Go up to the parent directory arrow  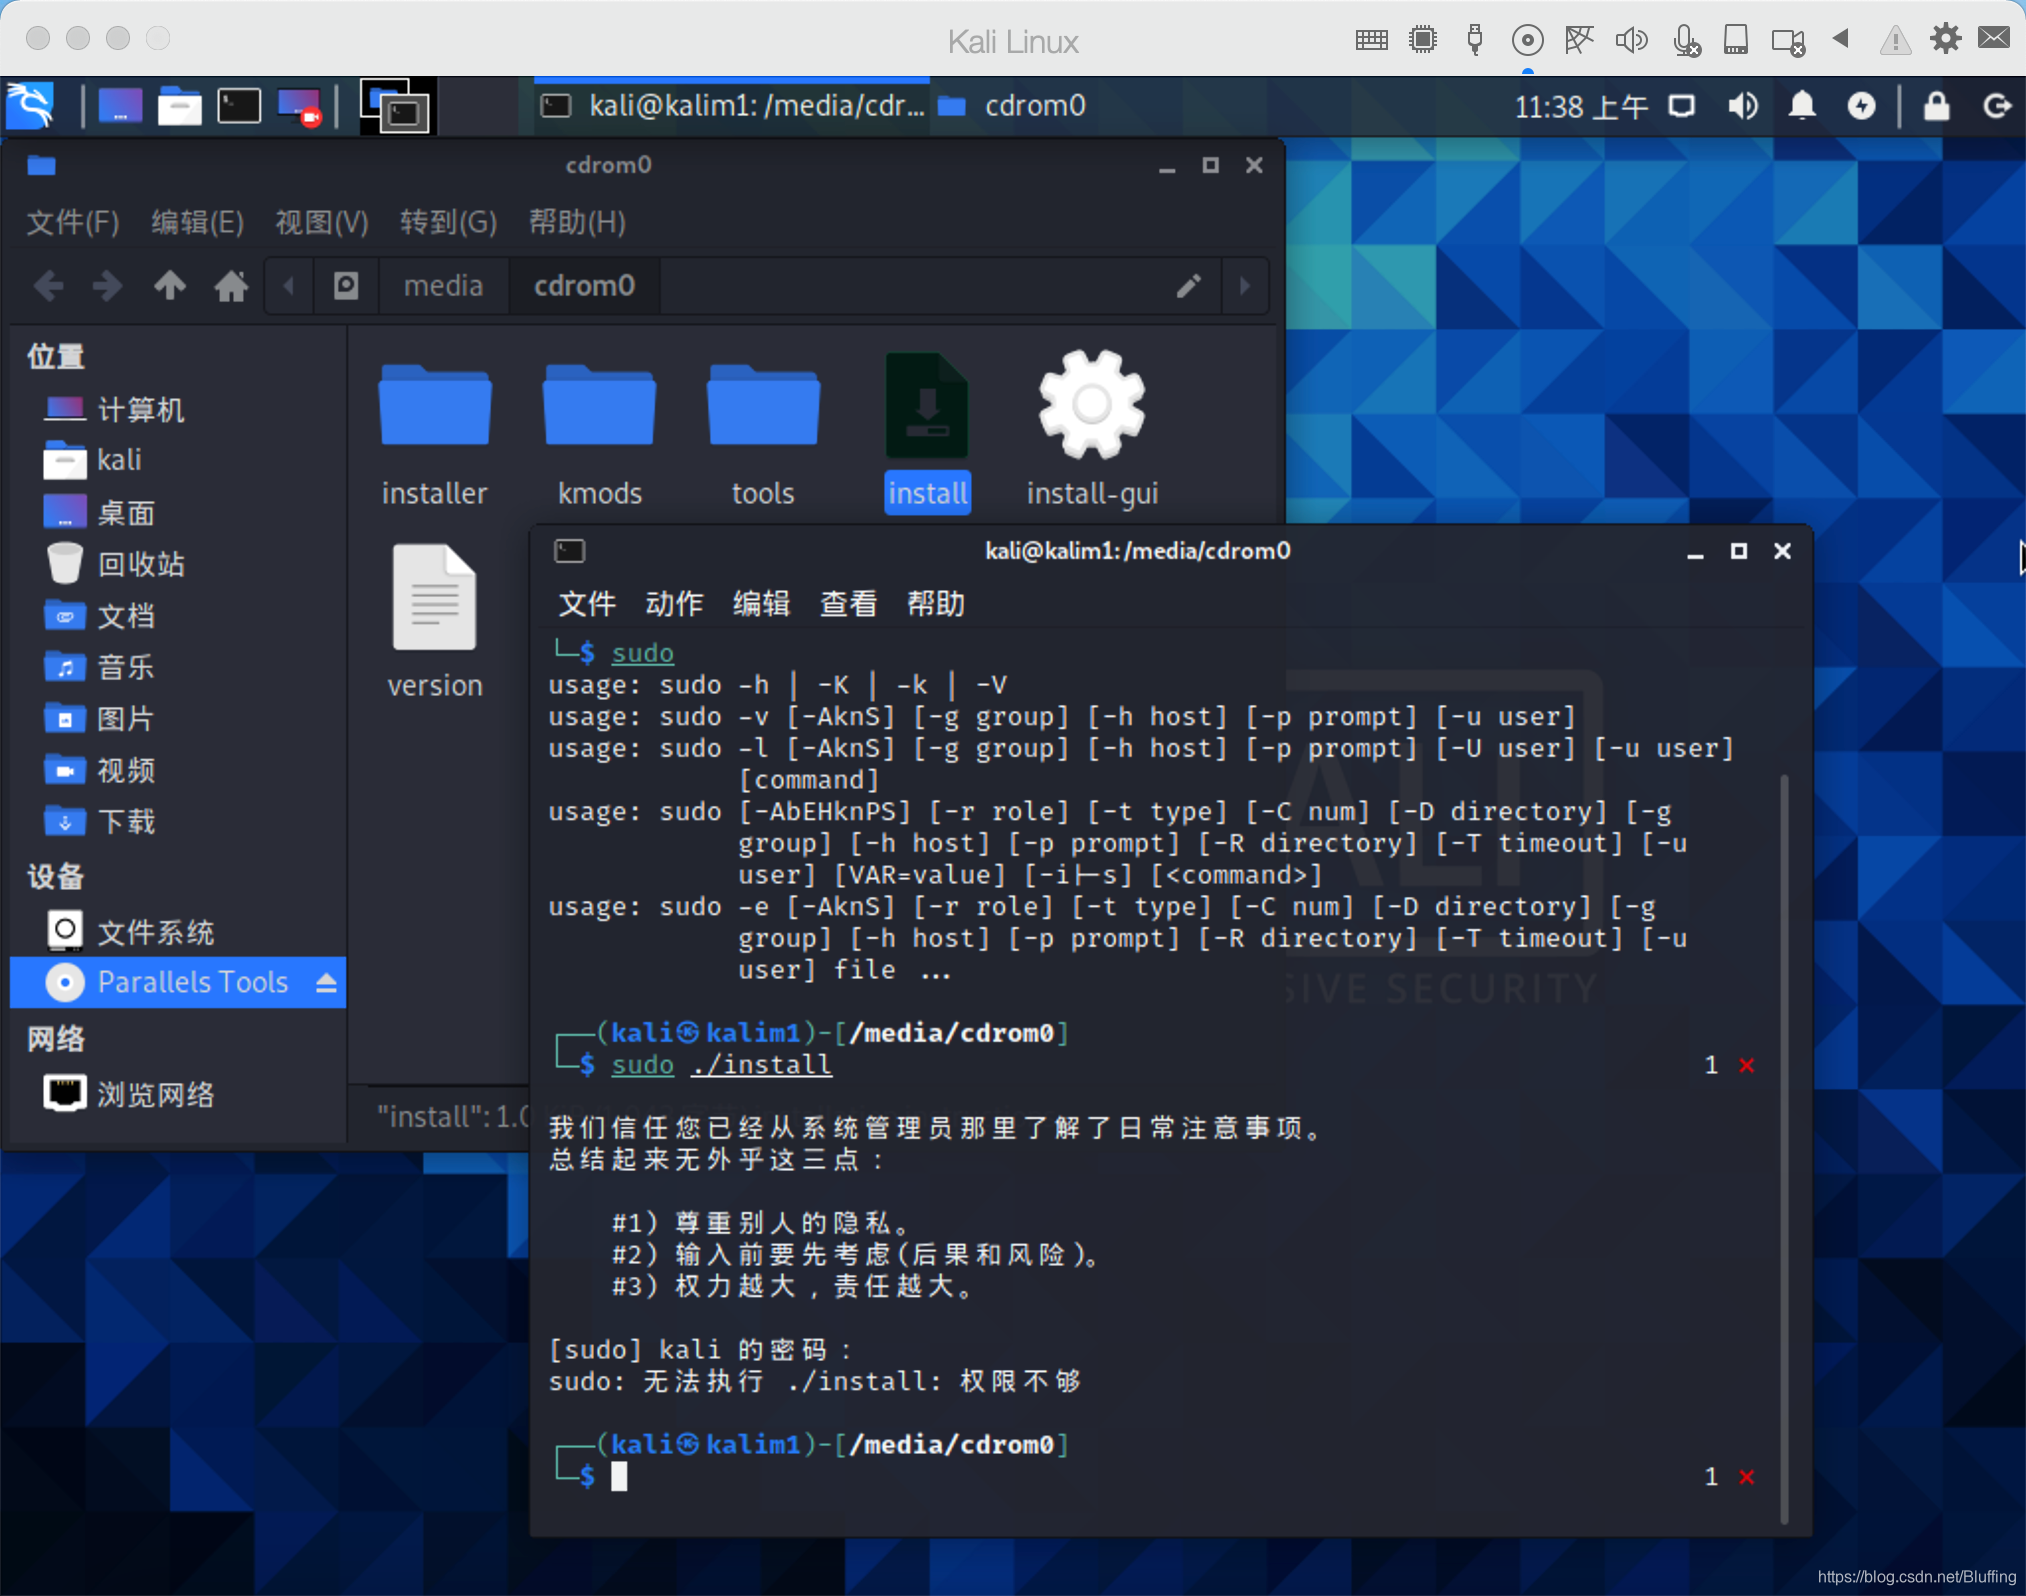click(170, 287)
